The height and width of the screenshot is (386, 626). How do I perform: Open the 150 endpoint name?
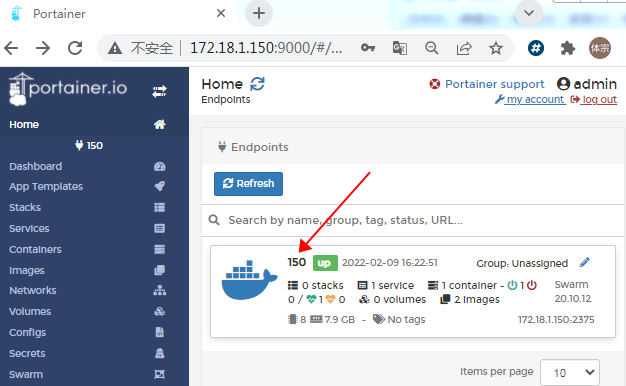tap(297, 262)
